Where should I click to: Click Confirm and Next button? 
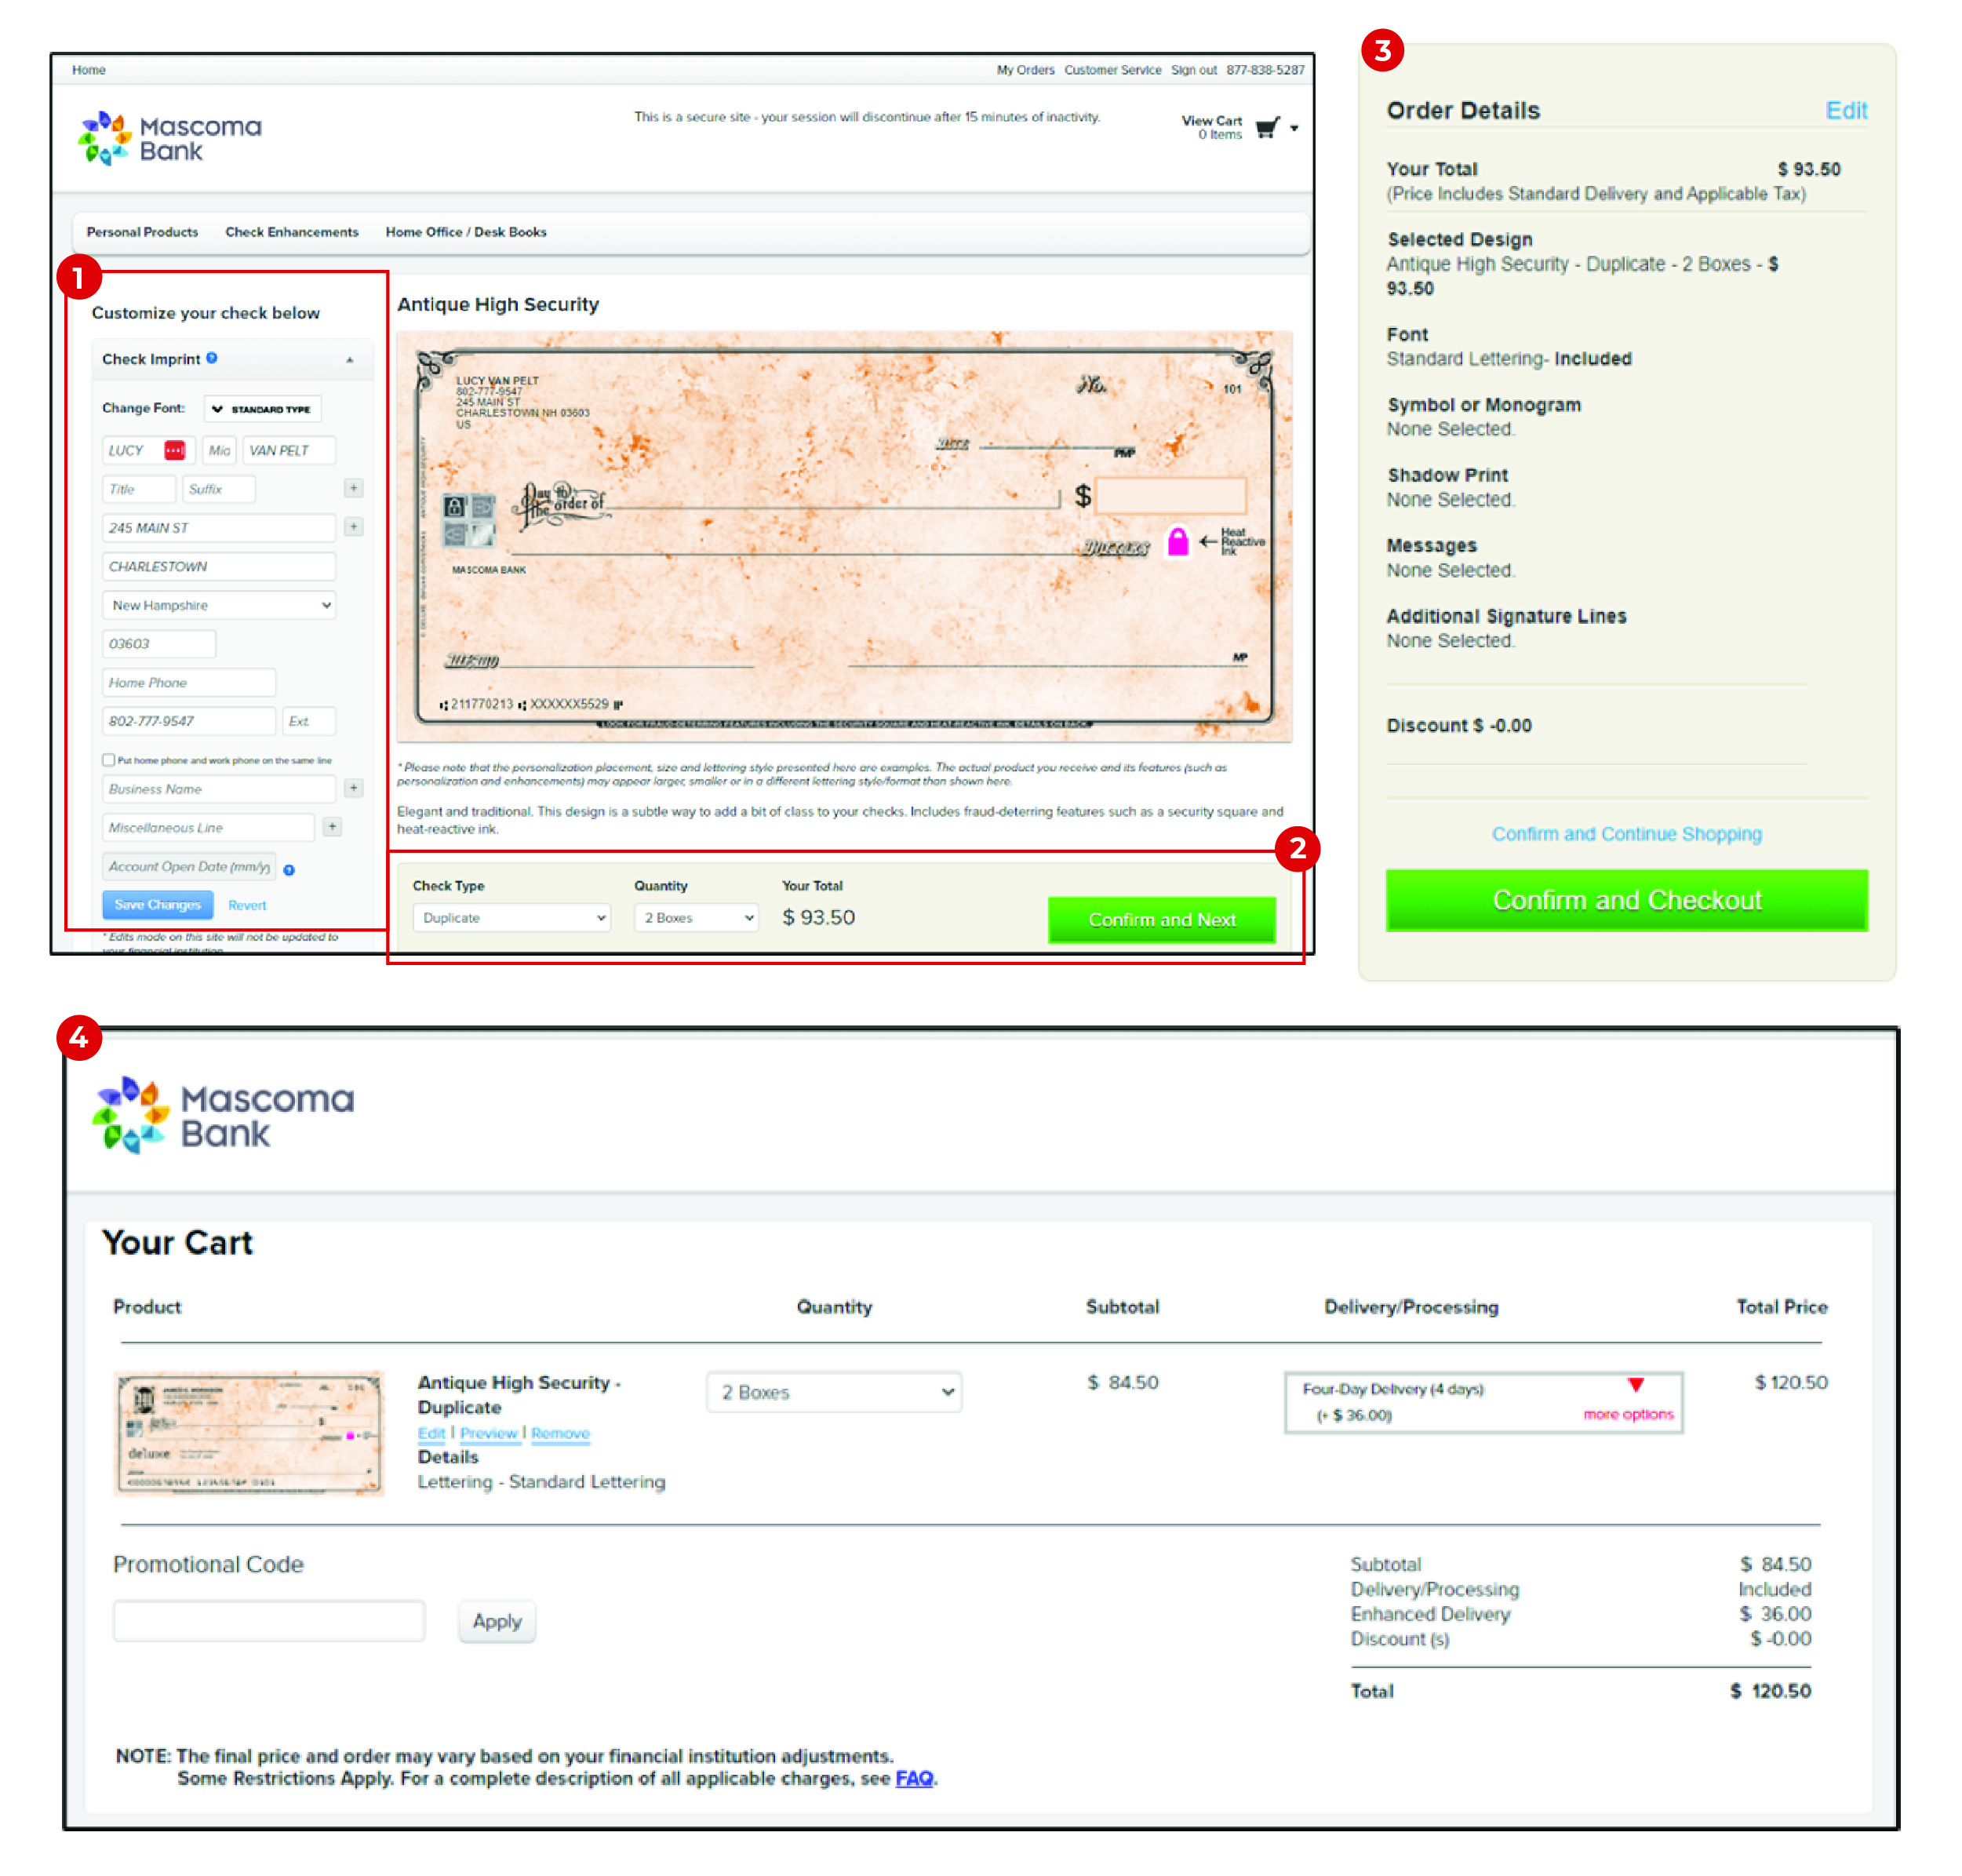pyautogui.click(x=1162, y=919)
